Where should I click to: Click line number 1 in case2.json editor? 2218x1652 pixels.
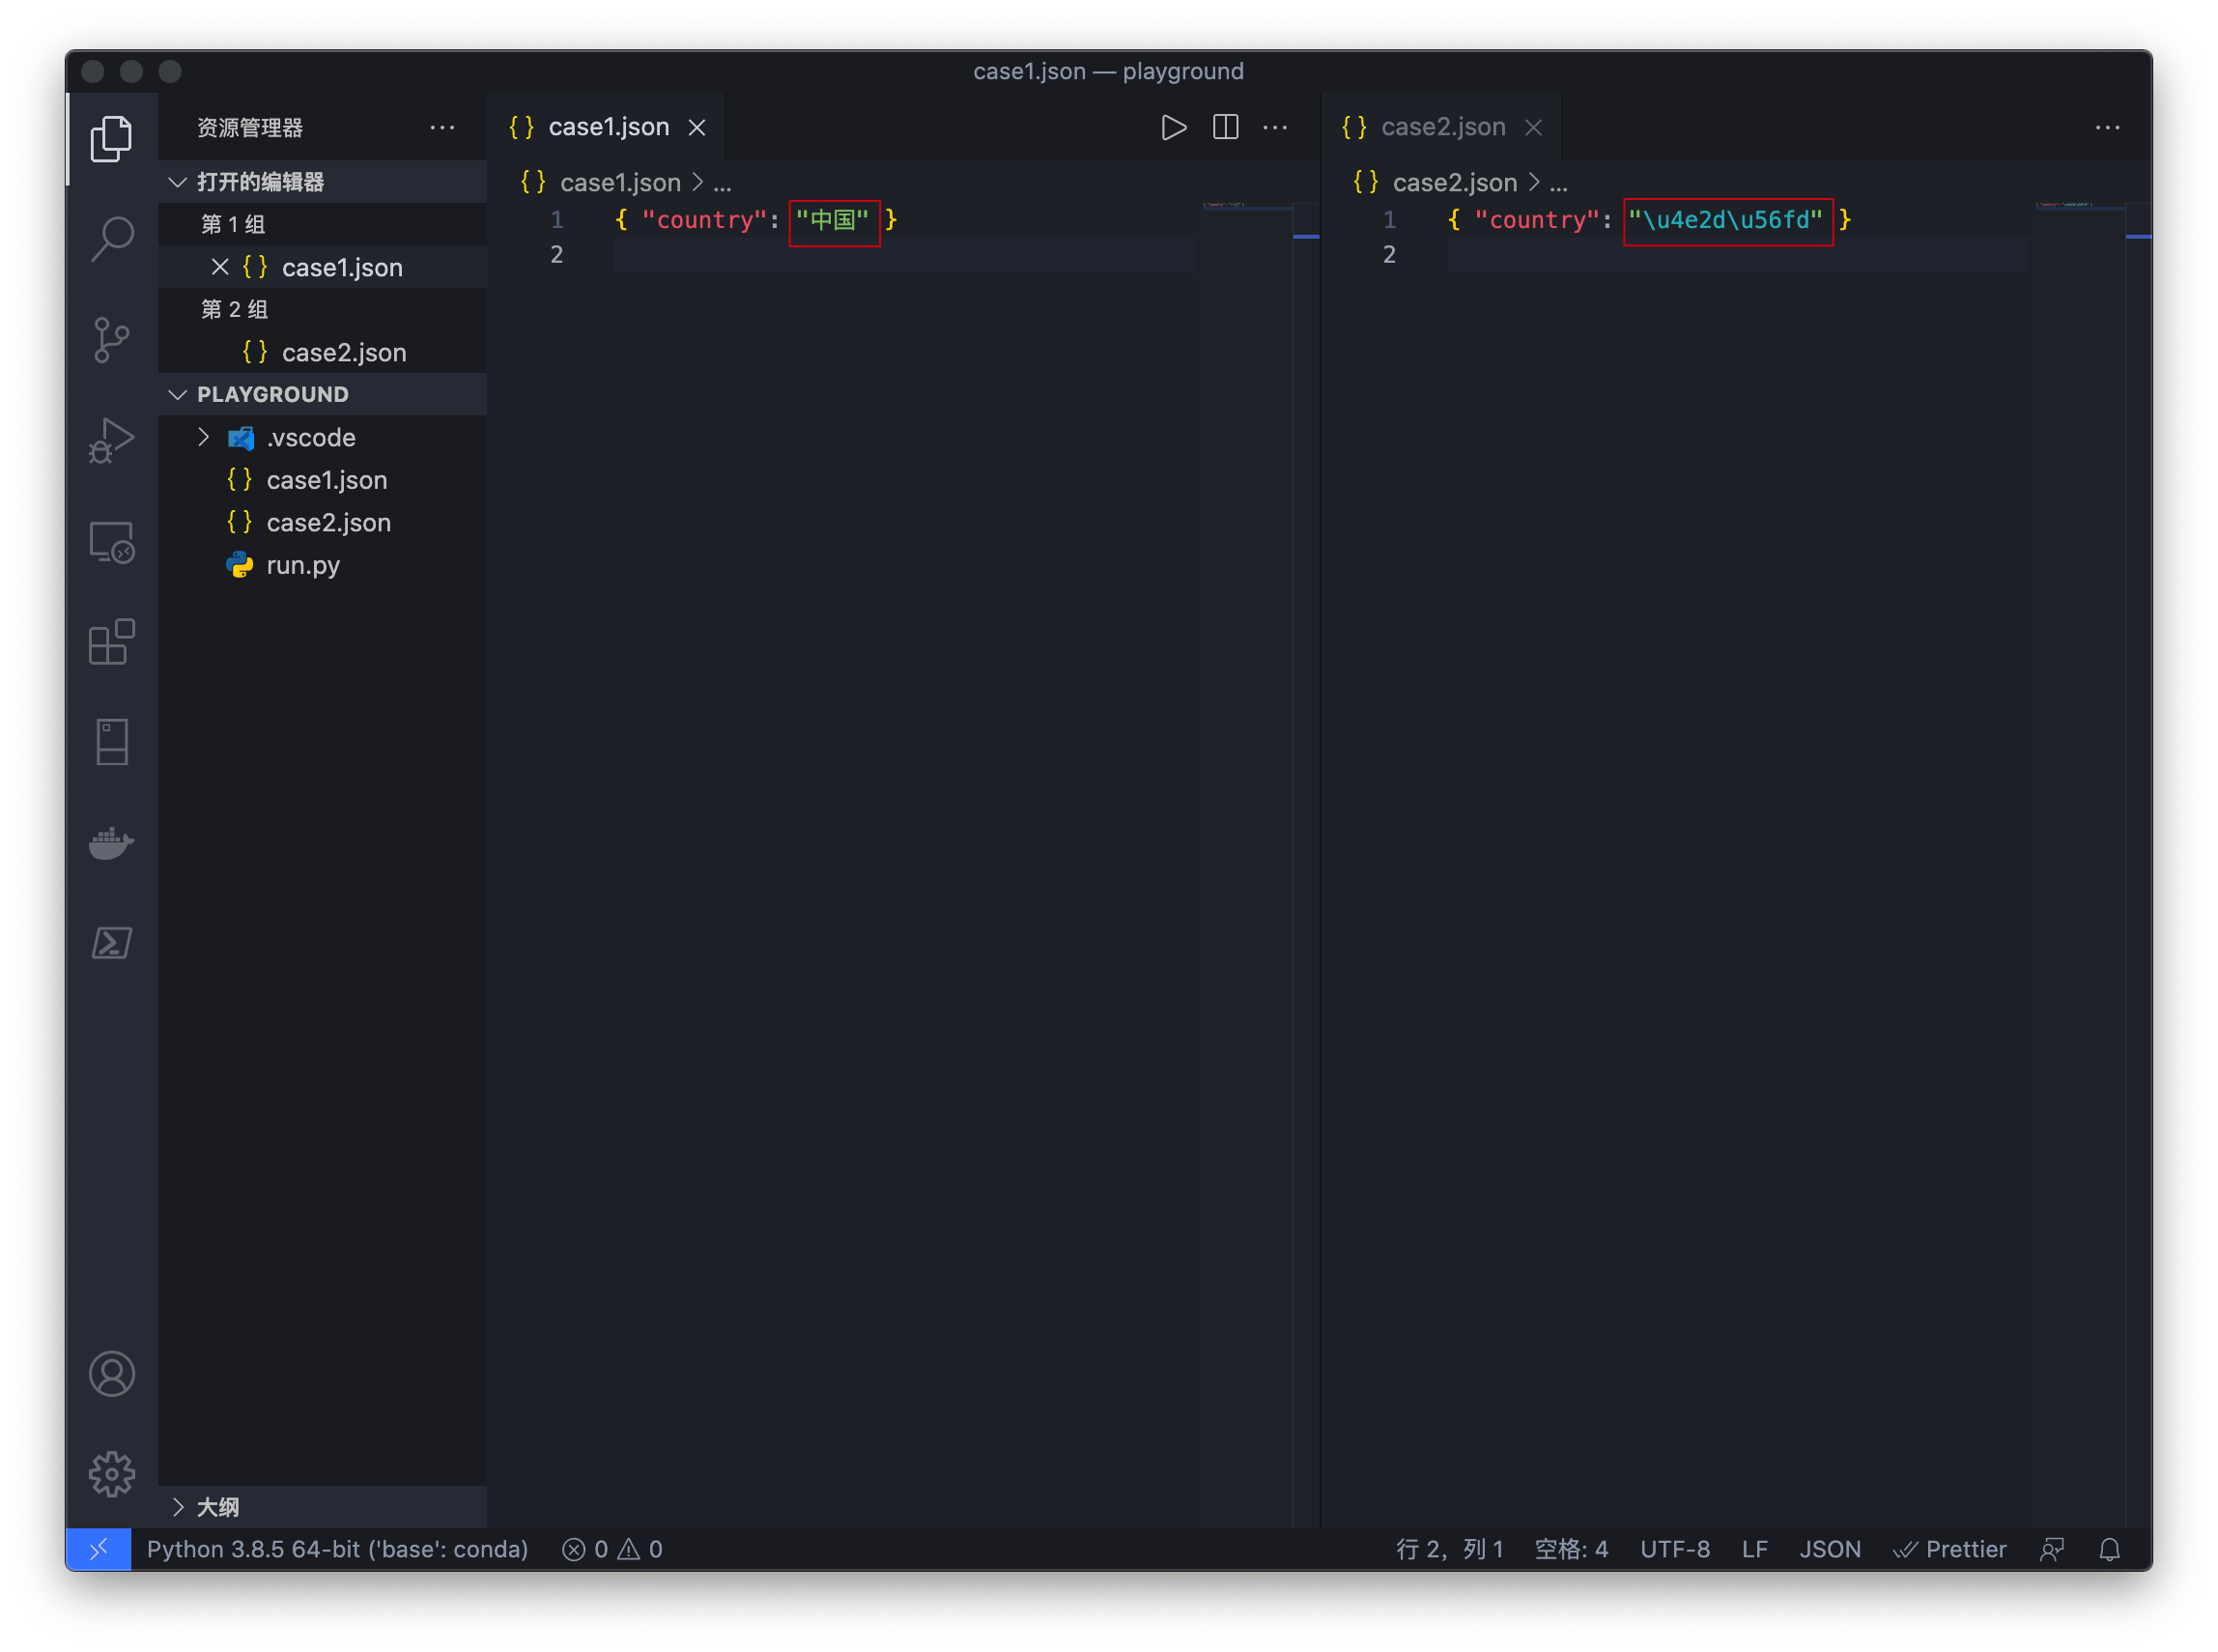(1389, 220)
